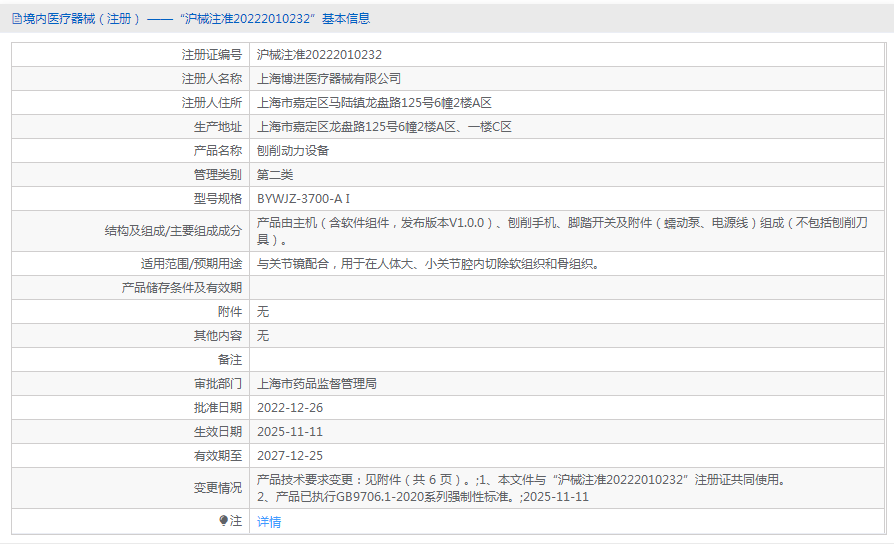This screenshot has height=544, width=894.
Task: Click the 变更情况 label
Action: (x=218, y=488)
